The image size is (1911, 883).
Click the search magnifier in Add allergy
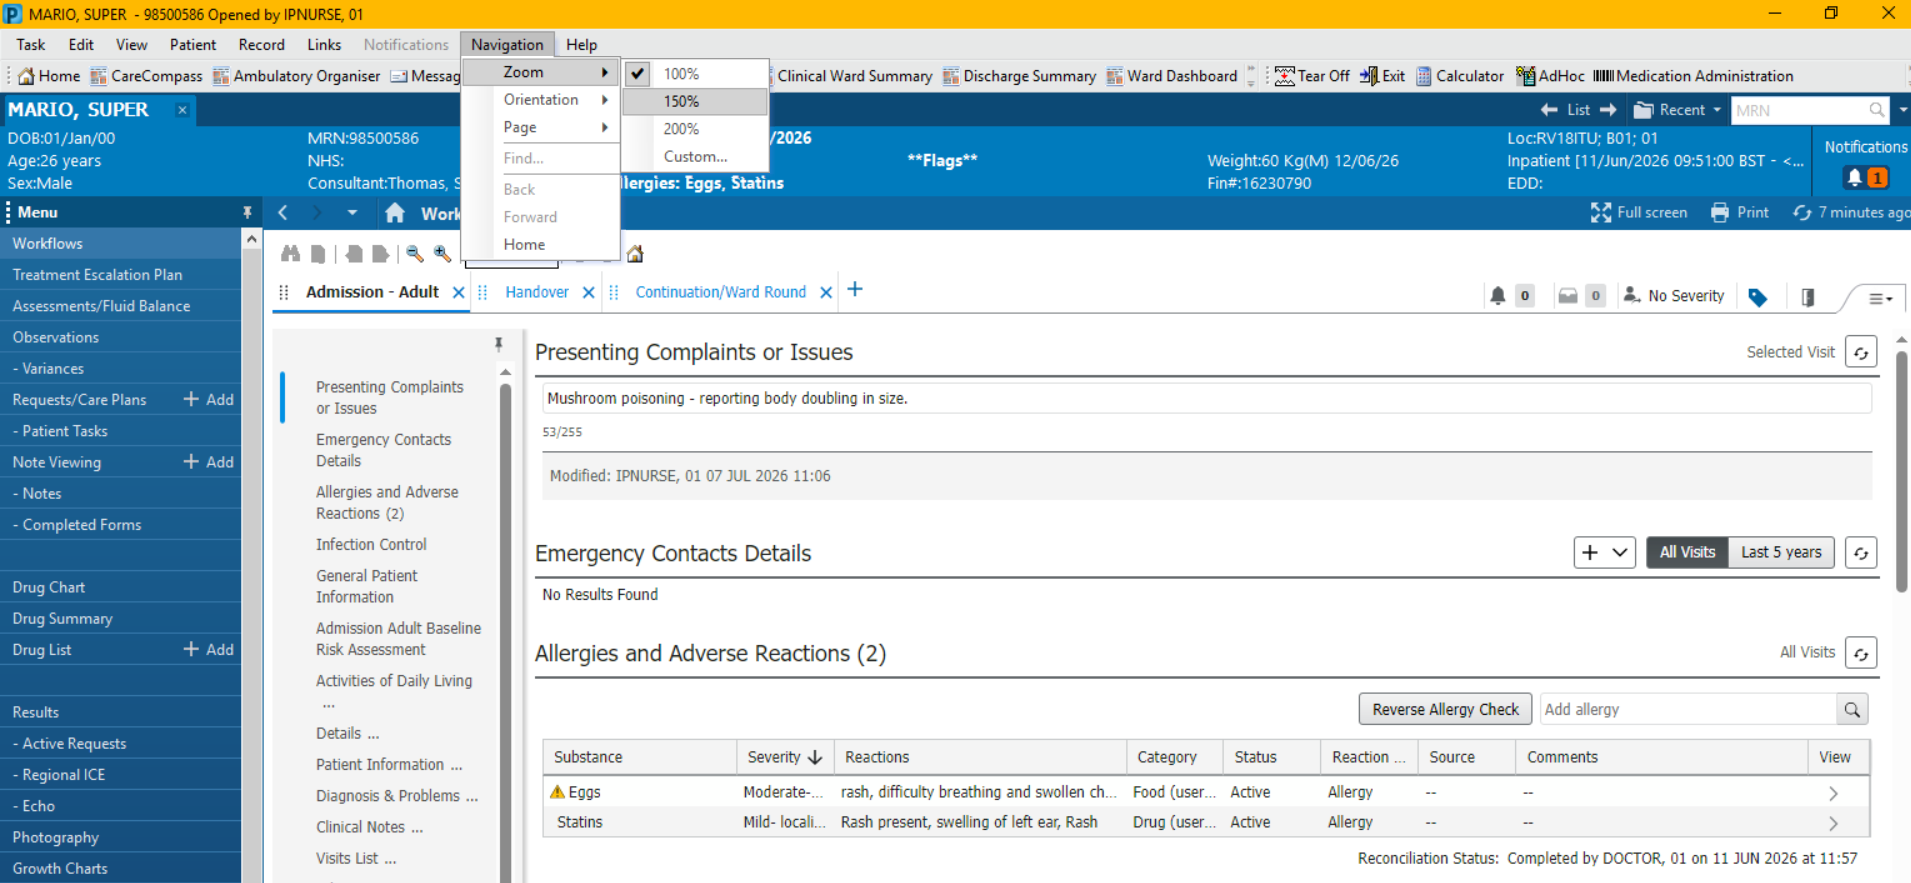(1852, 710)
